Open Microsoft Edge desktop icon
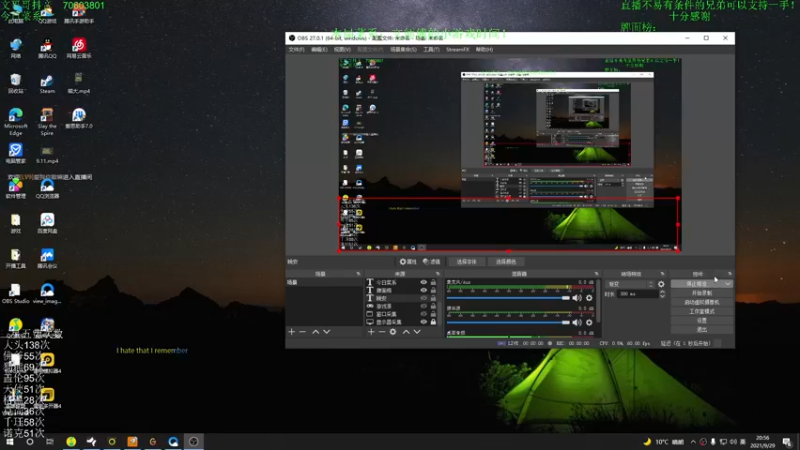 [x=15, y=122]
